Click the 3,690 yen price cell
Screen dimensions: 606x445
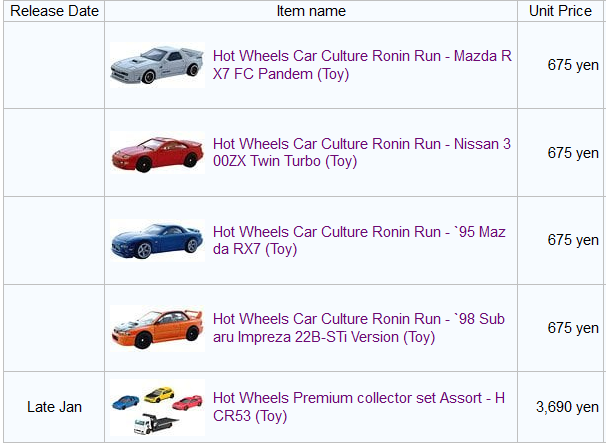click(567, 407)
